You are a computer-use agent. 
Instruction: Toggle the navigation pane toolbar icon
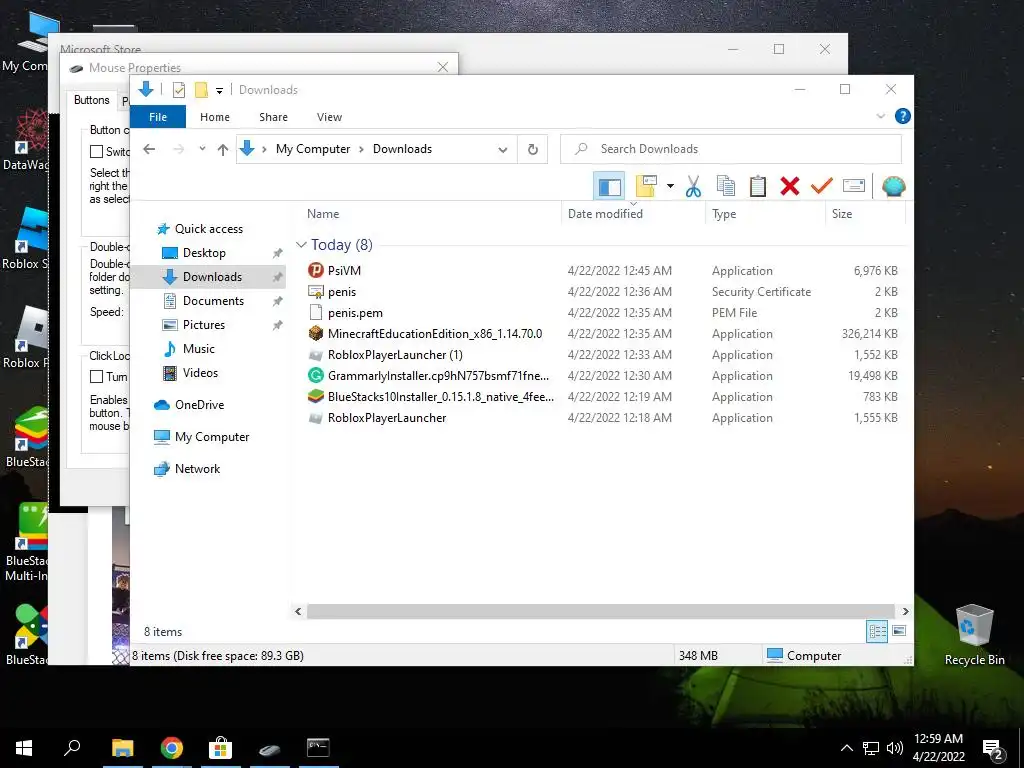point(609,187)
